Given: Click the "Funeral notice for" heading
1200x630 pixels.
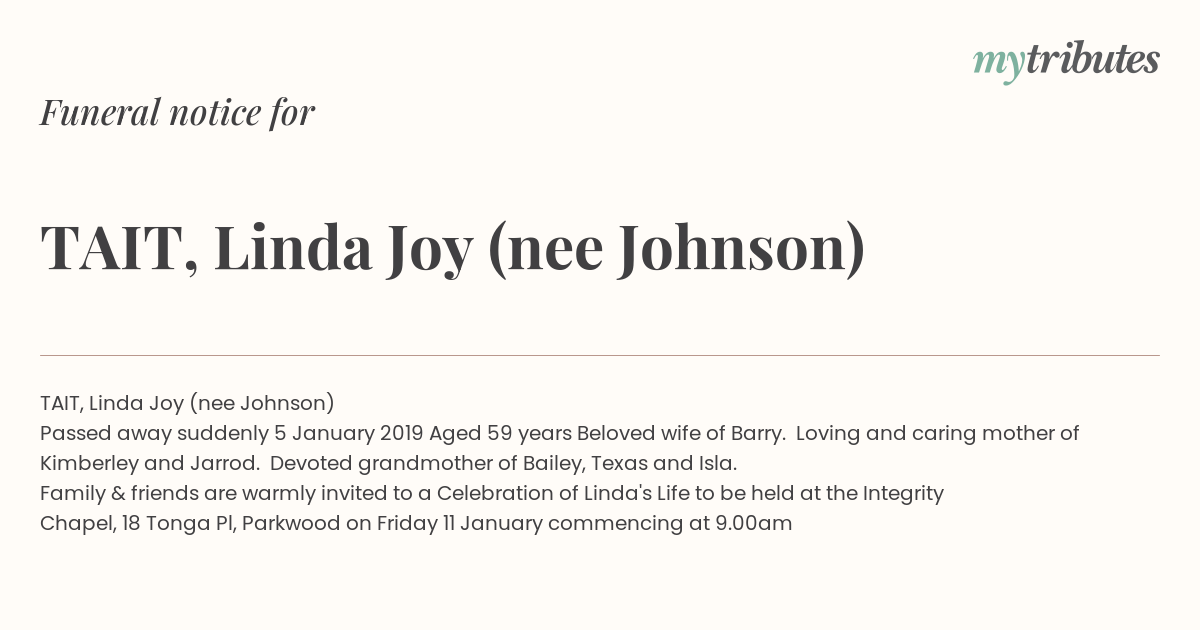Looking at the screenshot, I should (178, 112).
